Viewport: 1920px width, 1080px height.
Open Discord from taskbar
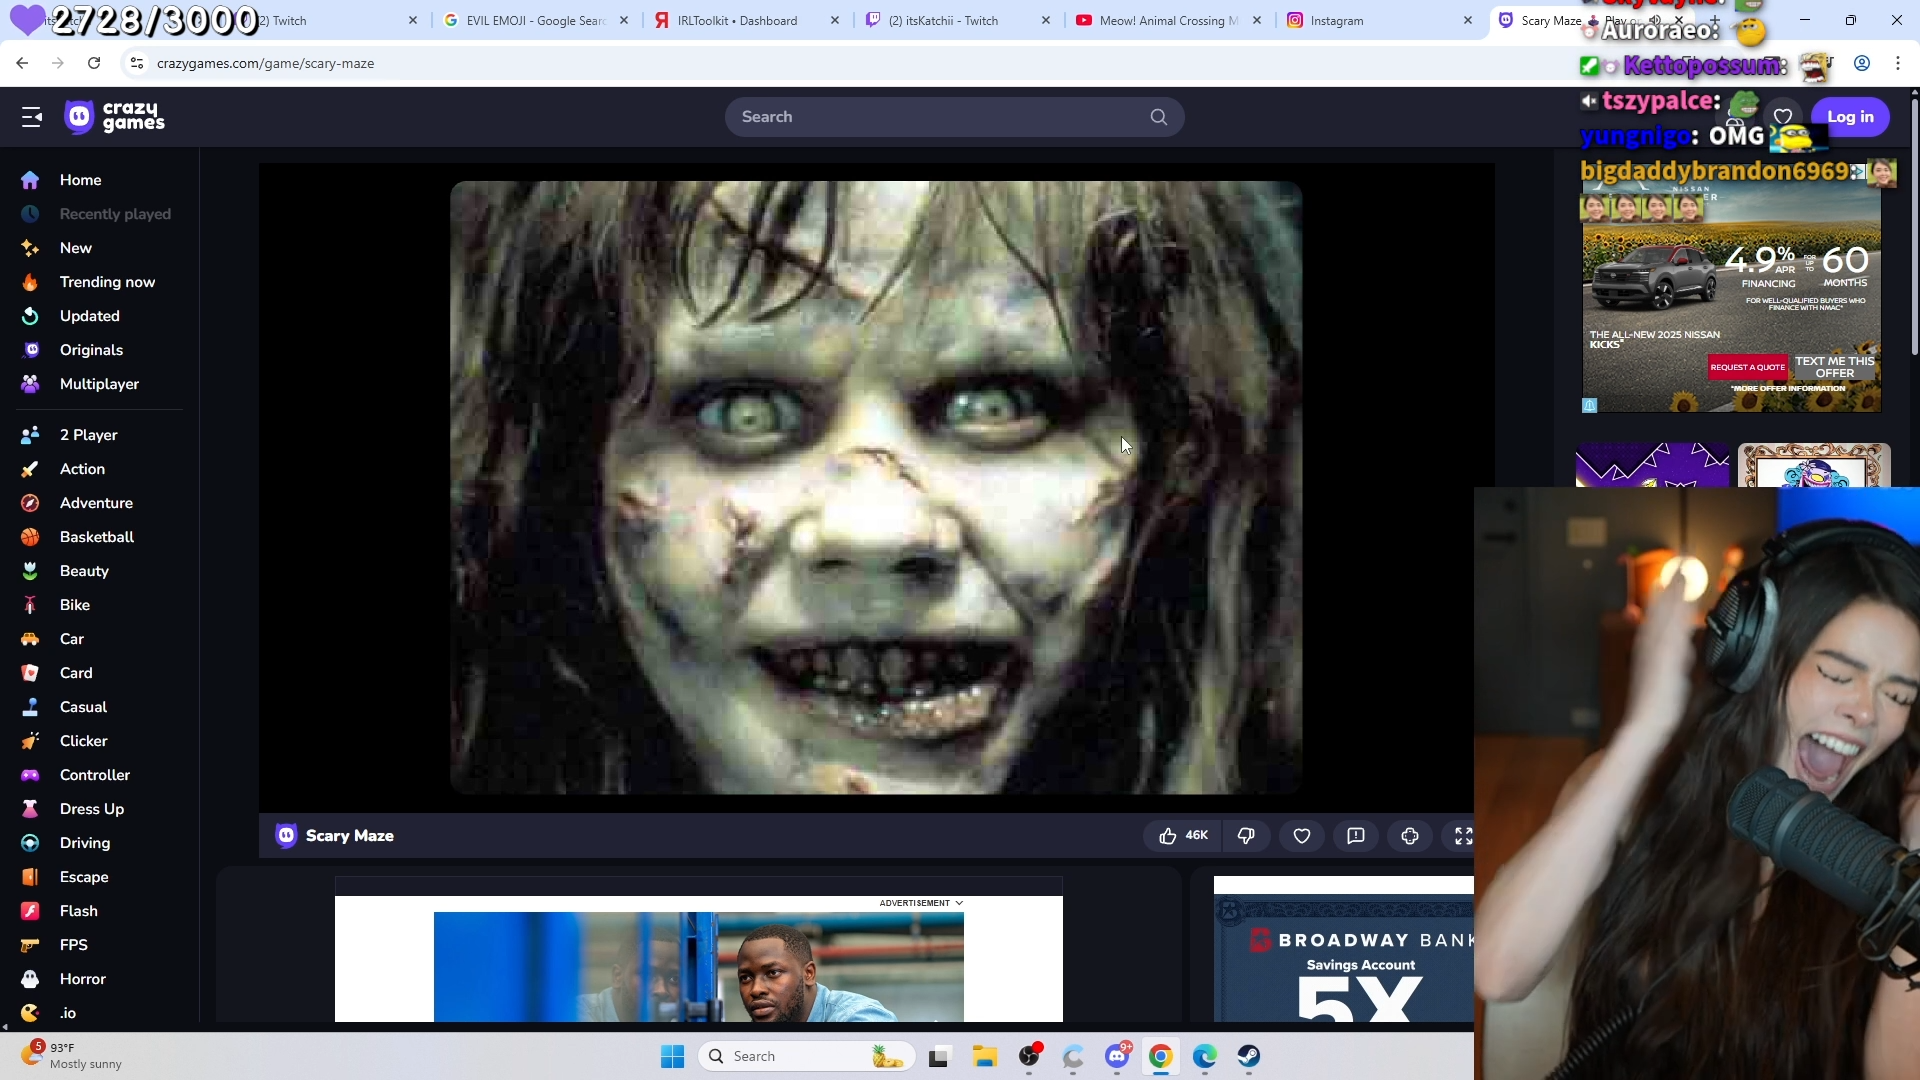1116,1056
